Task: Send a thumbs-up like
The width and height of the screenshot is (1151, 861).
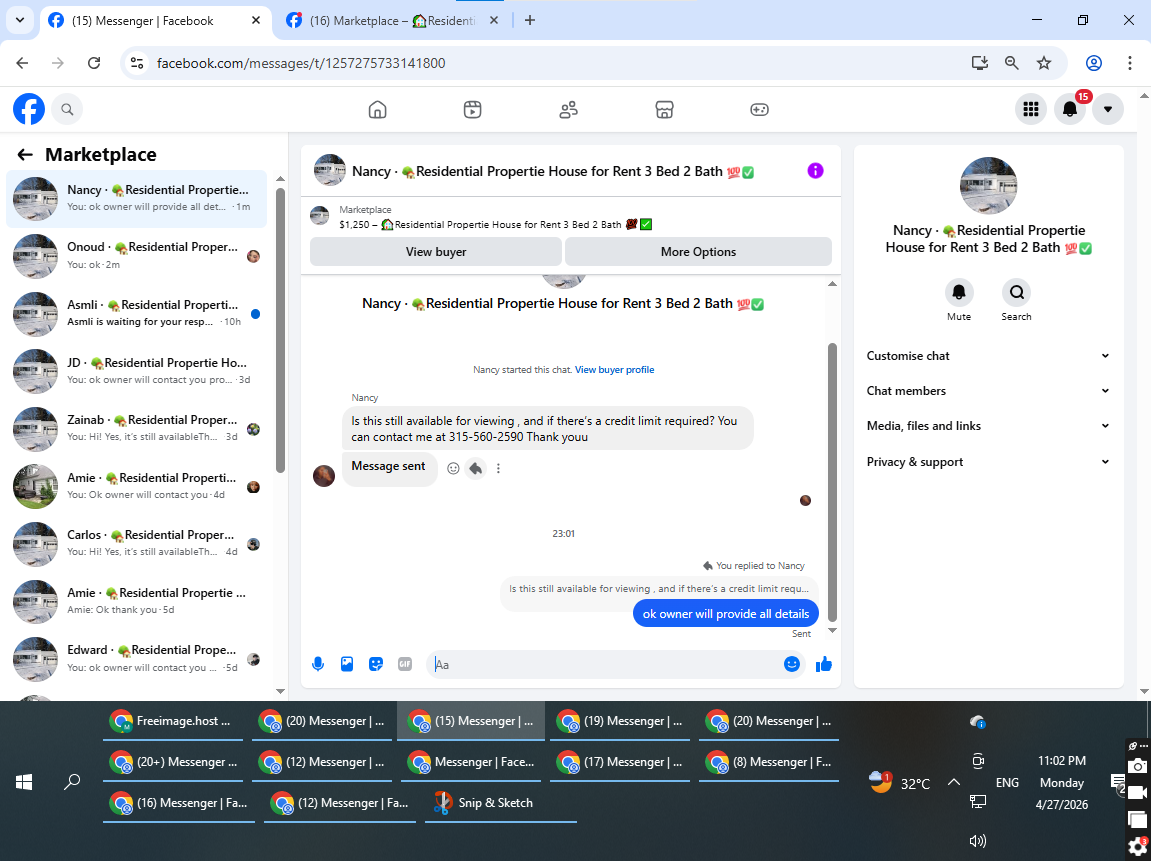Action: click(824, 664)
